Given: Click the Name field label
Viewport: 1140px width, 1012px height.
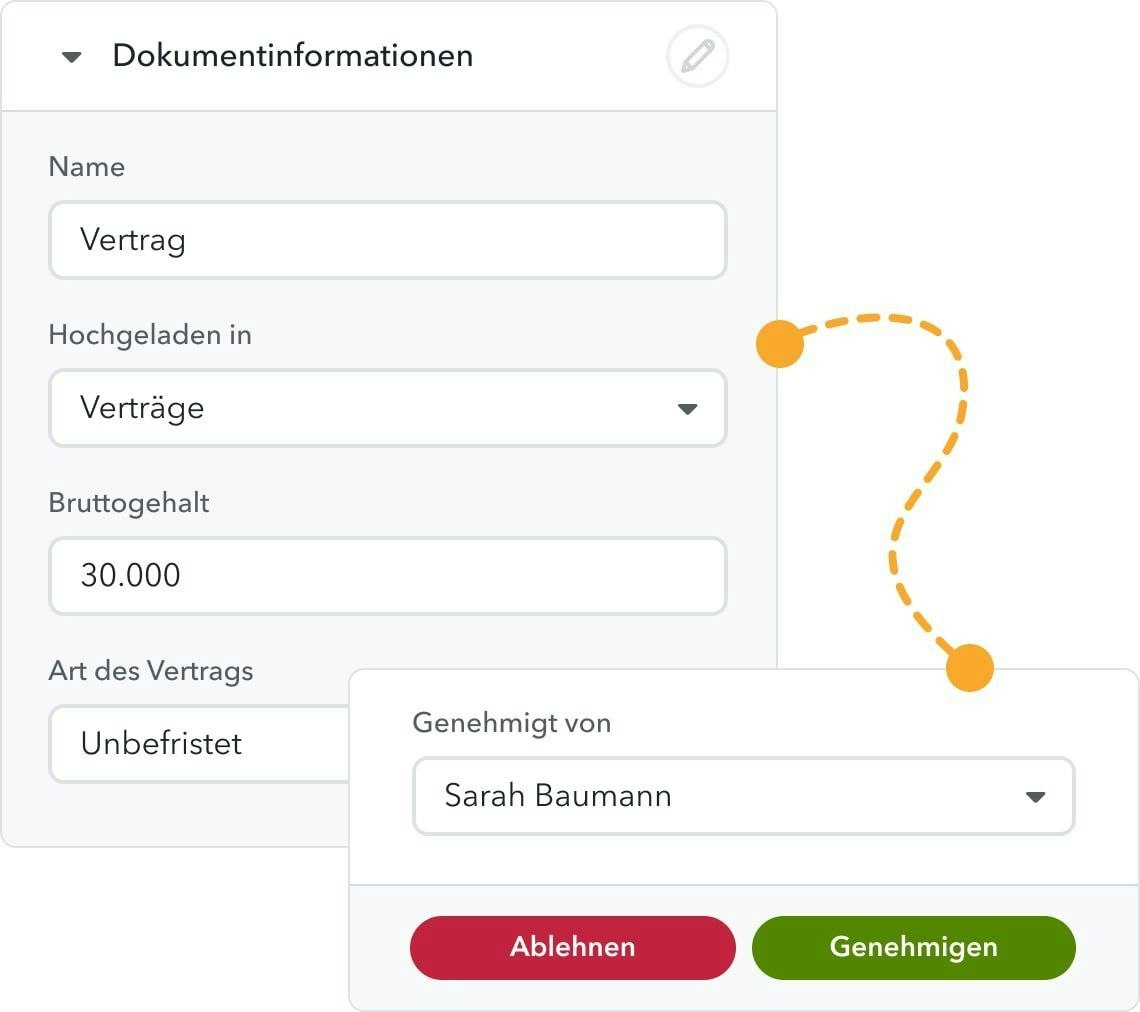Looking at the screenshot, I should click(x=87, y=167).
